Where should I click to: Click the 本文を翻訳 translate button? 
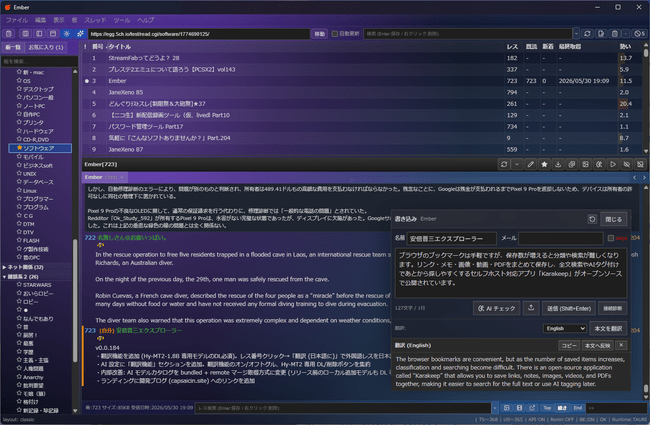(x=608, y=328)
